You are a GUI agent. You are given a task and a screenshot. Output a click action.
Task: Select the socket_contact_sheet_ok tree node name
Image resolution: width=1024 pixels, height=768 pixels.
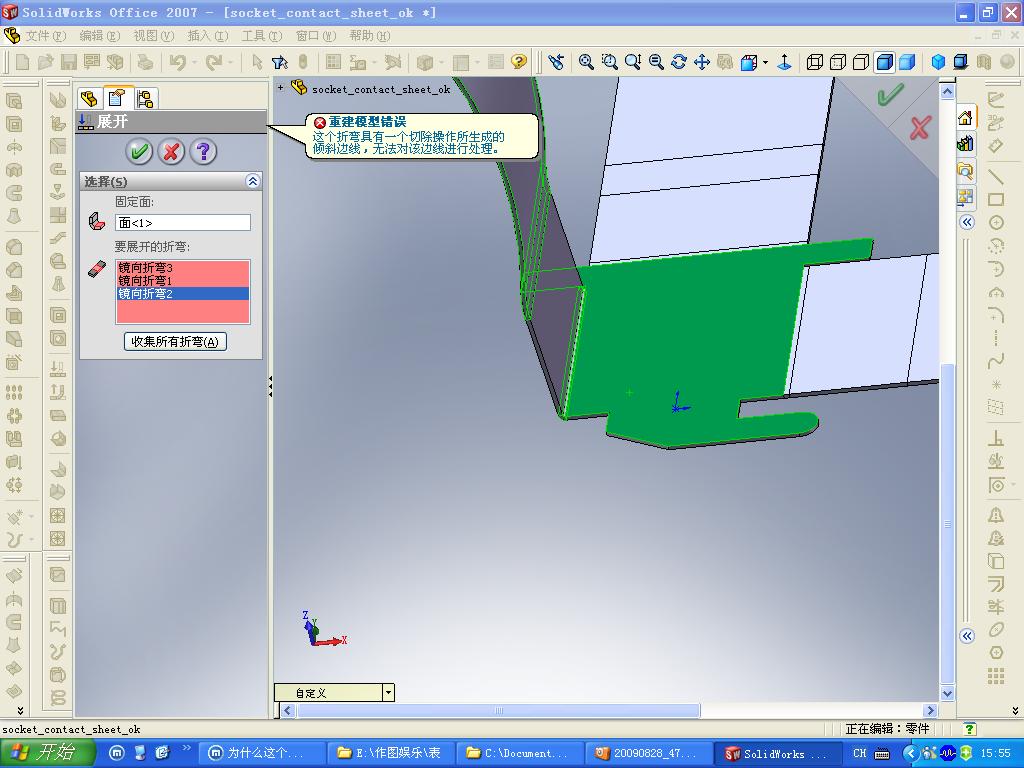coord(381,89)
